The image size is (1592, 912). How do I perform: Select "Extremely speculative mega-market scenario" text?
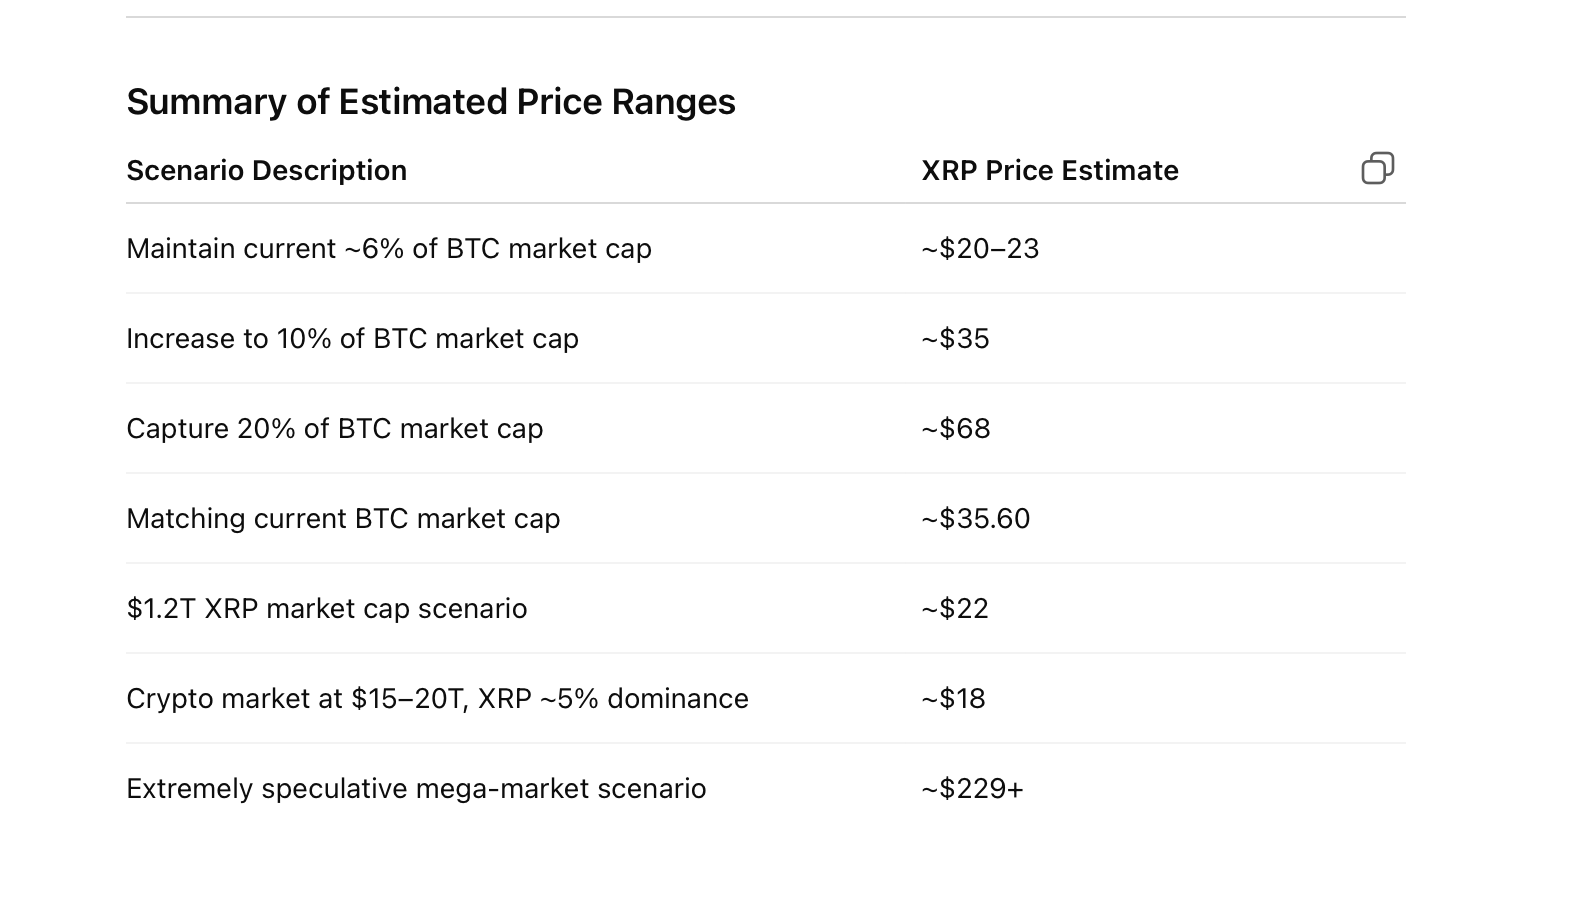tap(416, 789)
